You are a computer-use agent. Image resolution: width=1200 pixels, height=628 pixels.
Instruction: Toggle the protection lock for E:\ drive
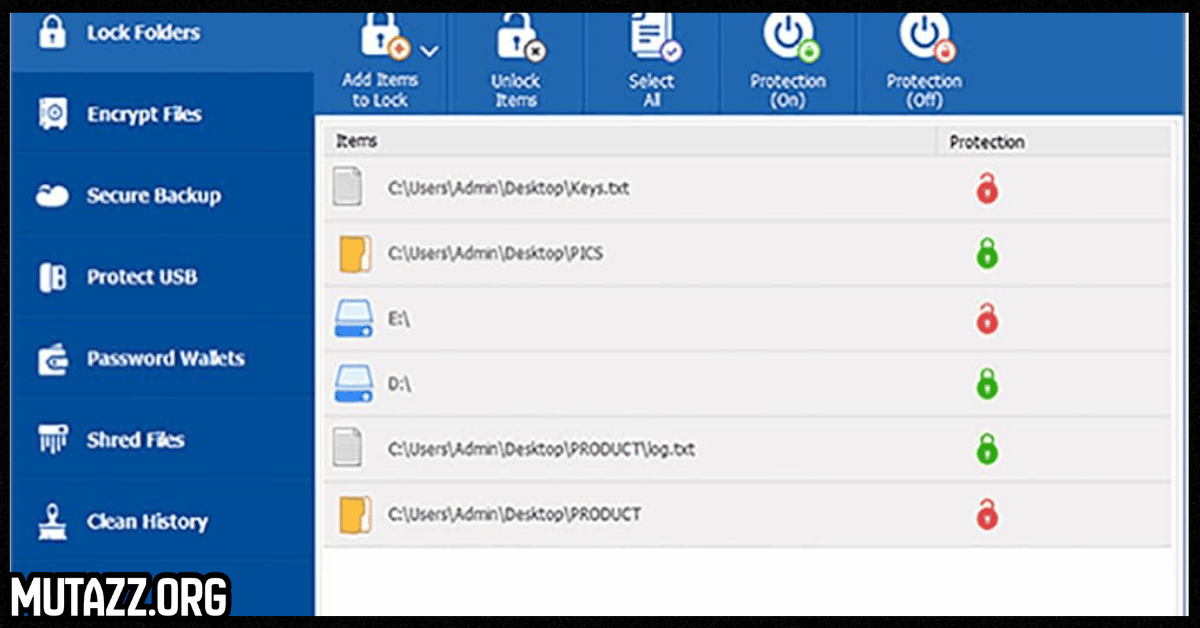click(x=987, y=319)
